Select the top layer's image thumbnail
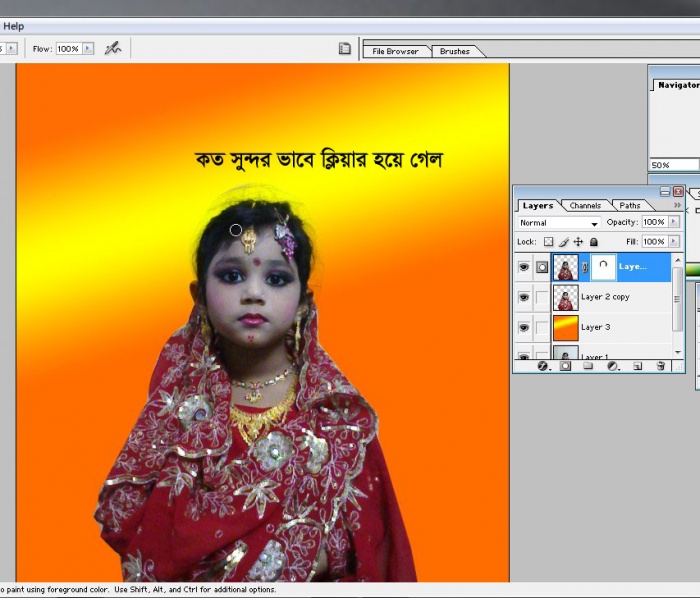The width and height of the screenshot is (700, 598). tap(566, 267)
